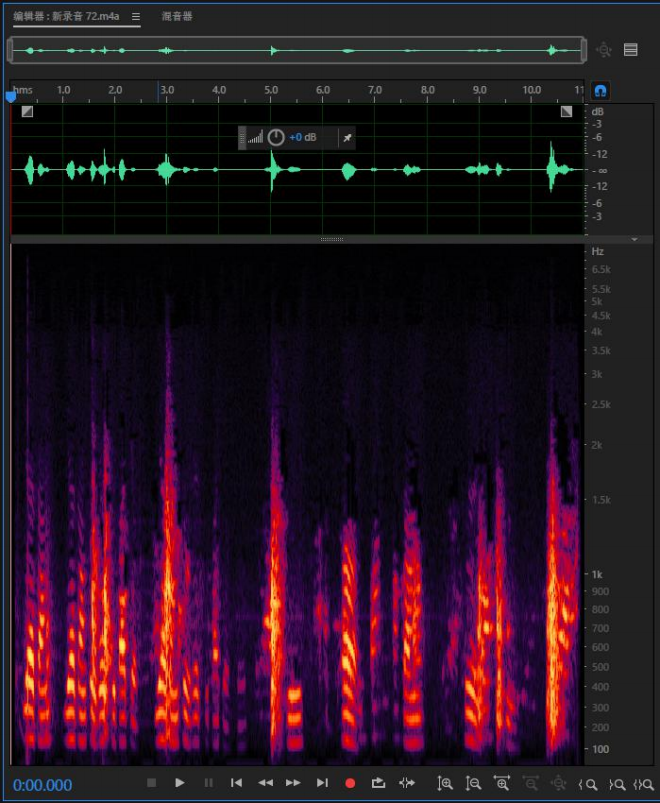Toggle skip selection icon in transport
This screenshot has width=660, height=803.
coord(407,783)
